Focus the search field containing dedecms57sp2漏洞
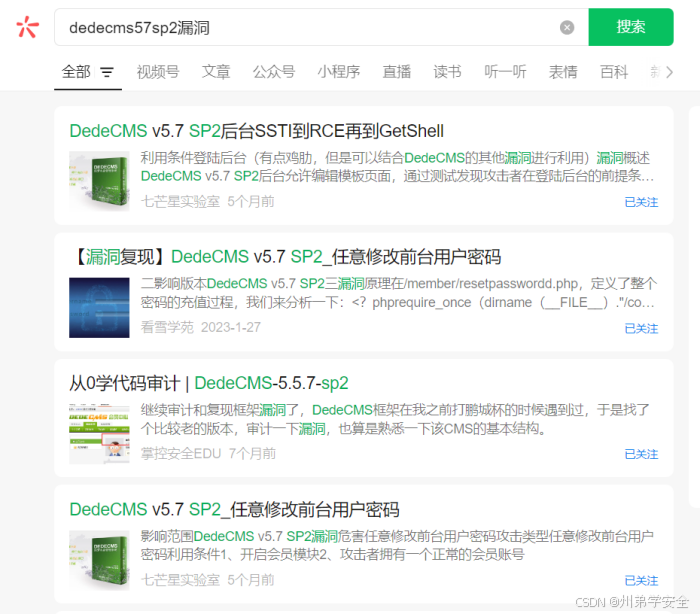 321,27
